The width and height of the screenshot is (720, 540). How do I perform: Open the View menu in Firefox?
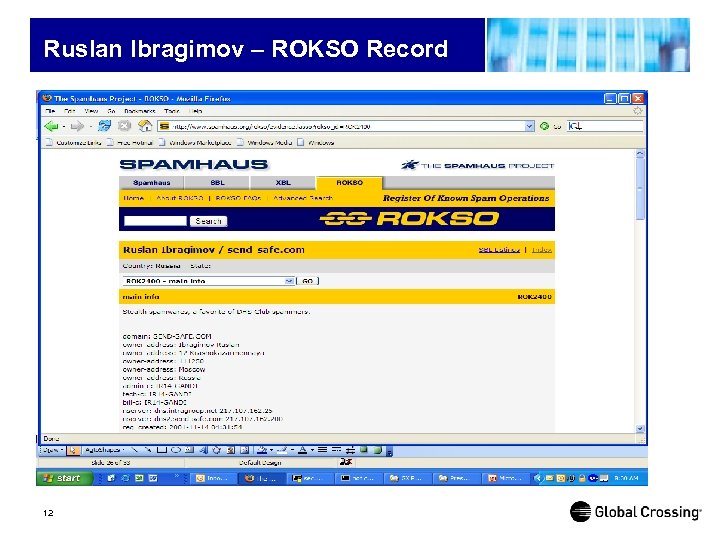(x=91, y=111)
